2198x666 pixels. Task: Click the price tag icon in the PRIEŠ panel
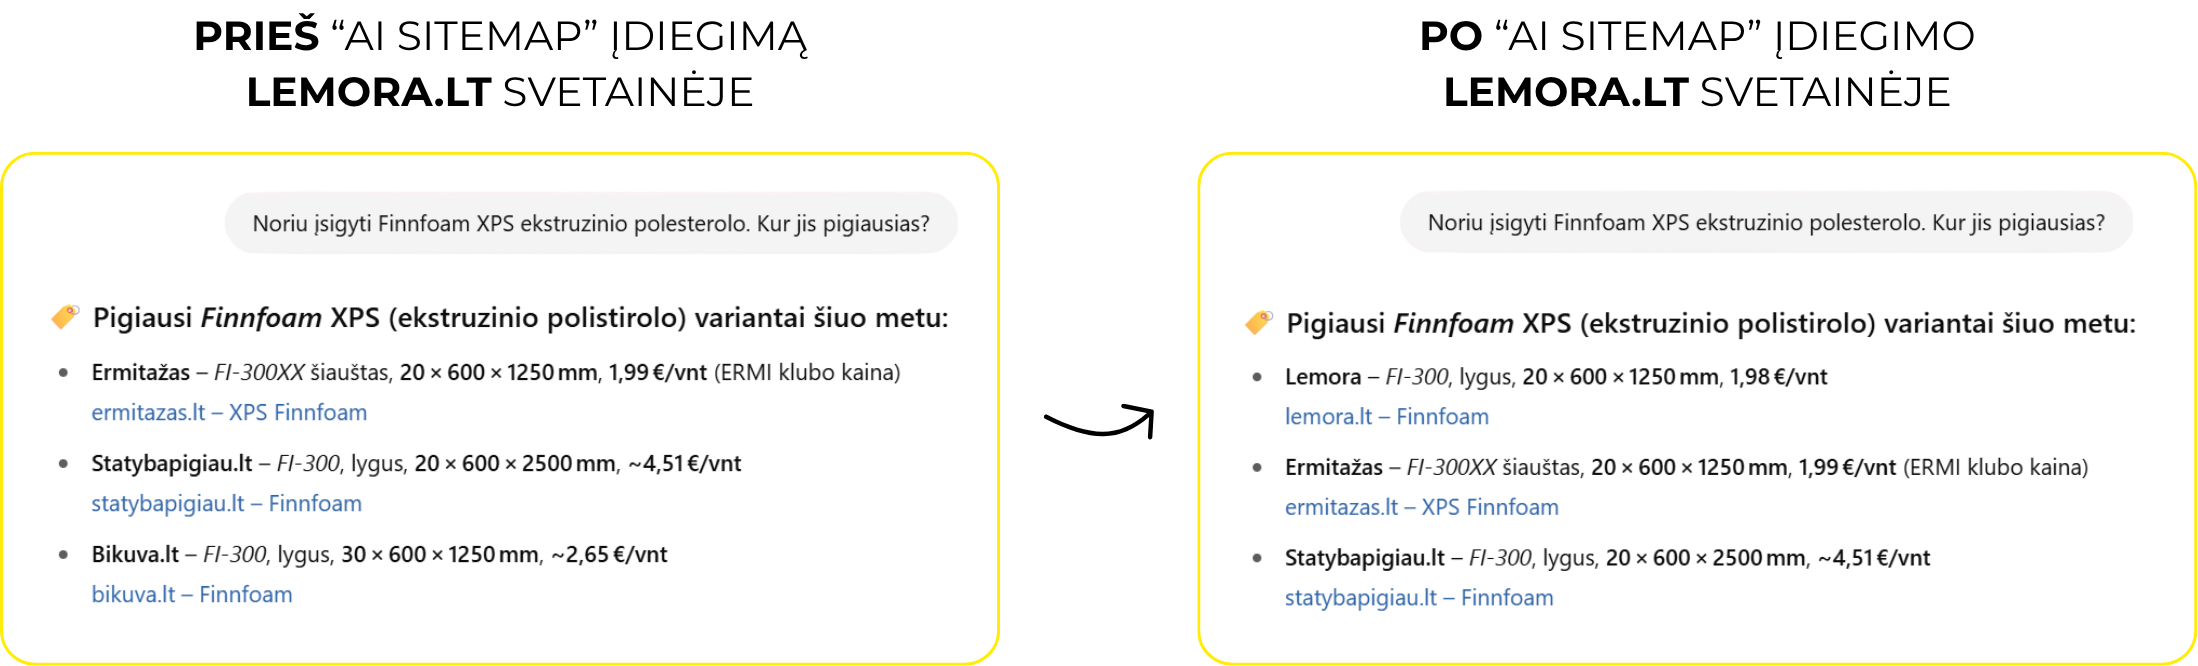pos(65,317)
